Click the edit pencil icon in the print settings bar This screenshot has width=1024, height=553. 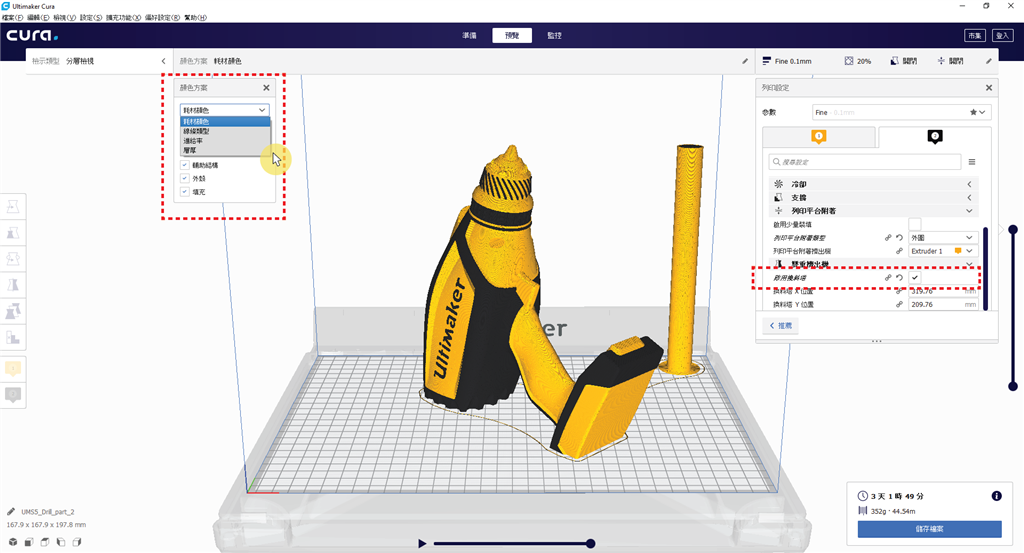[x=989, y=61]
